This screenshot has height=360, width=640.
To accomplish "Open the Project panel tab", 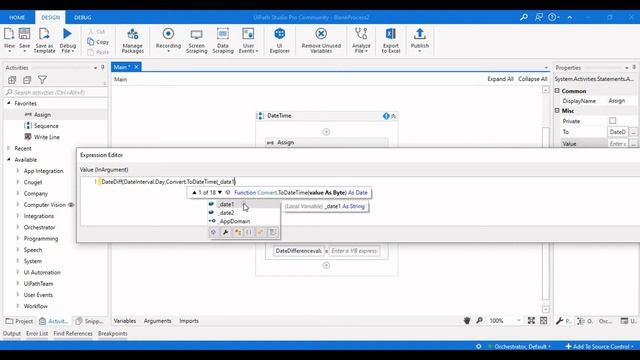I will coord(19,321).
